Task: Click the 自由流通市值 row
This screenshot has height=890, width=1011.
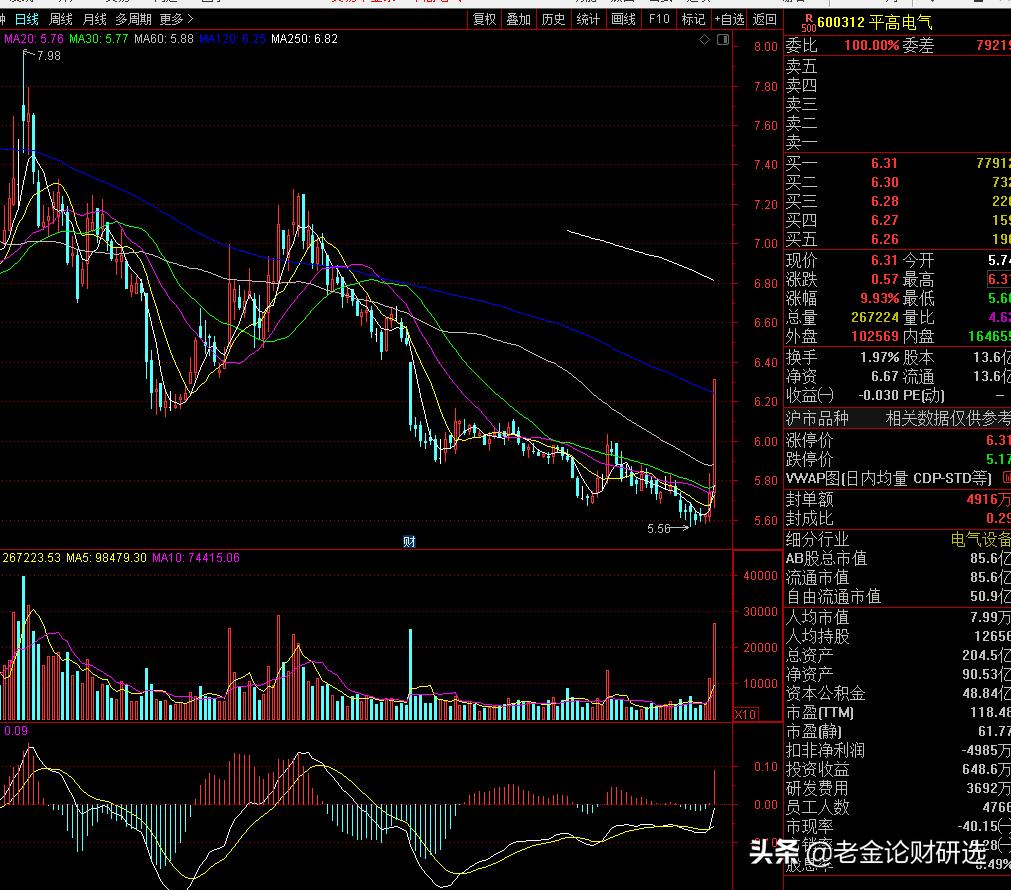Action: pos(898,597)
